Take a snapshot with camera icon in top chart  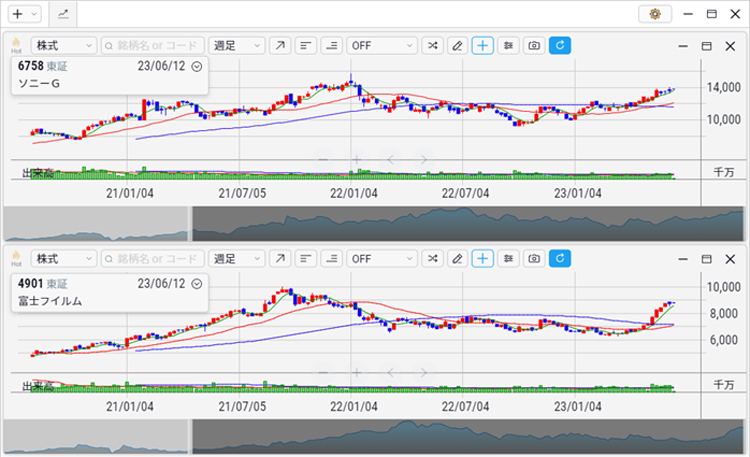(535, 46)
